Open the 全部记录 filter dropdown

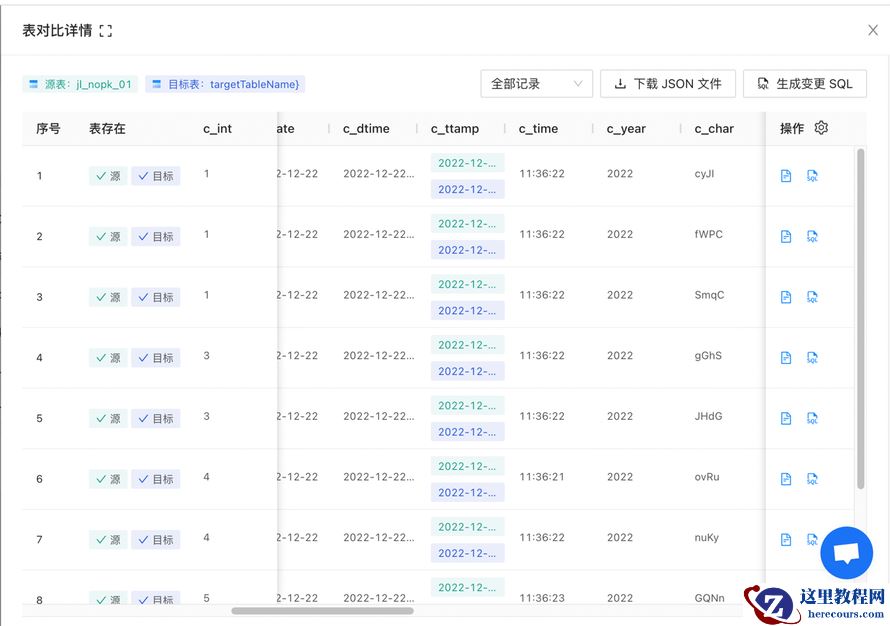(536, 84)
